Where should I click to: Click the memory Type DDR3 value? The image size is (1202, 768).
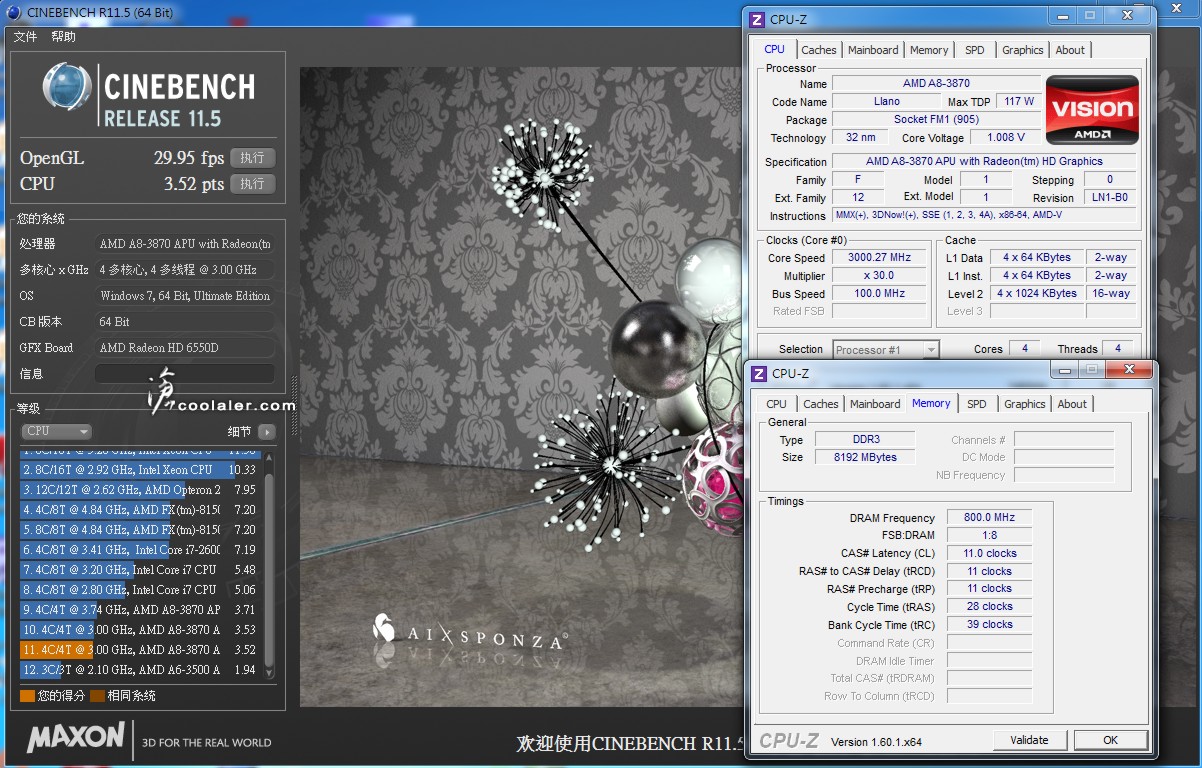coord(864,440)
